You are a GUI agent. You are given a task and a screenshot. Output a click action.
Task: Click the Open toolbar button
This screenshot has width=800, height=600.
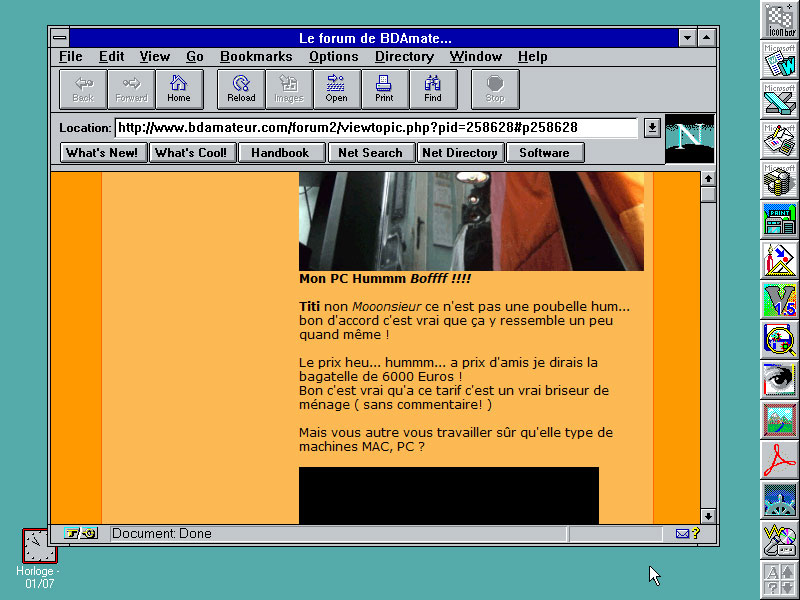tap(337, 90)
